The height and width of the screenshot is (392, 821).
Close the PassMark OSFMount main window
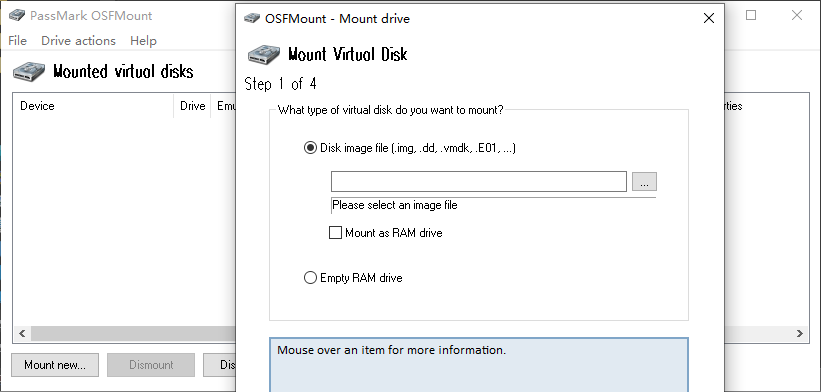[x=797, y=15]
